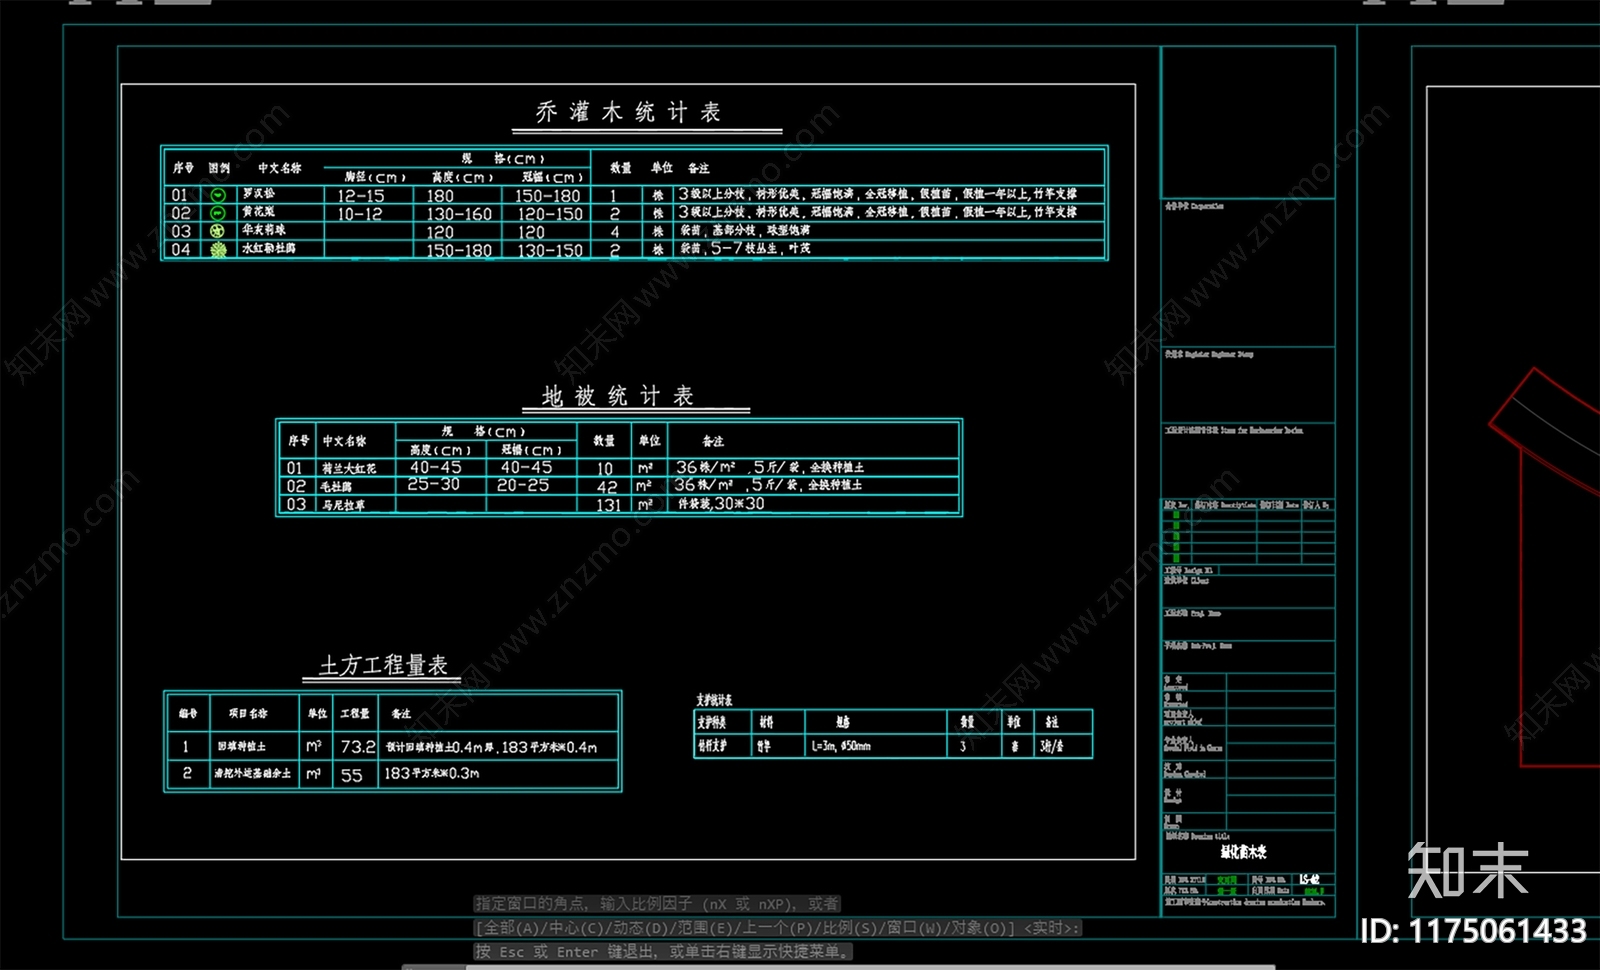The height and width of the screenshot is (970, 1600).
Task: Click the 73.2 earthwork quantity value
Action: (x=358, y=746)
